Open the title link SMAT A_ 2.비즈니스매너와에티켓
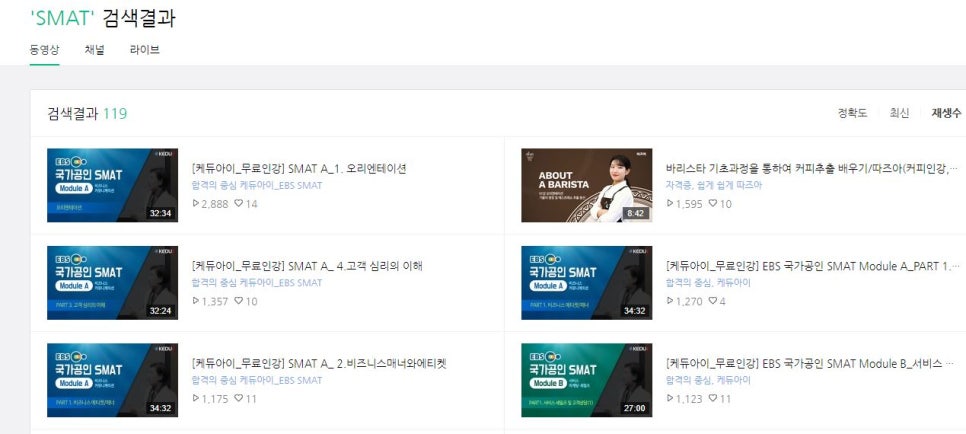Image resolution: width=966 pixels, height=434 pixels. [x=319, y=364]
